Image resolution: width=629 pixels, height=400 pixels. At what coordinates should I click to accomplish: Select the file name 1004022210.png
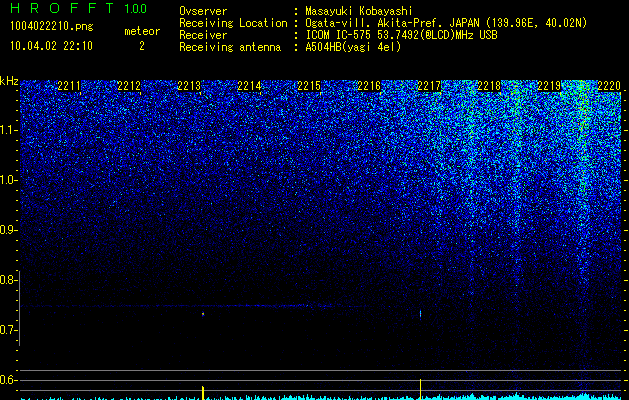point(52,26)
